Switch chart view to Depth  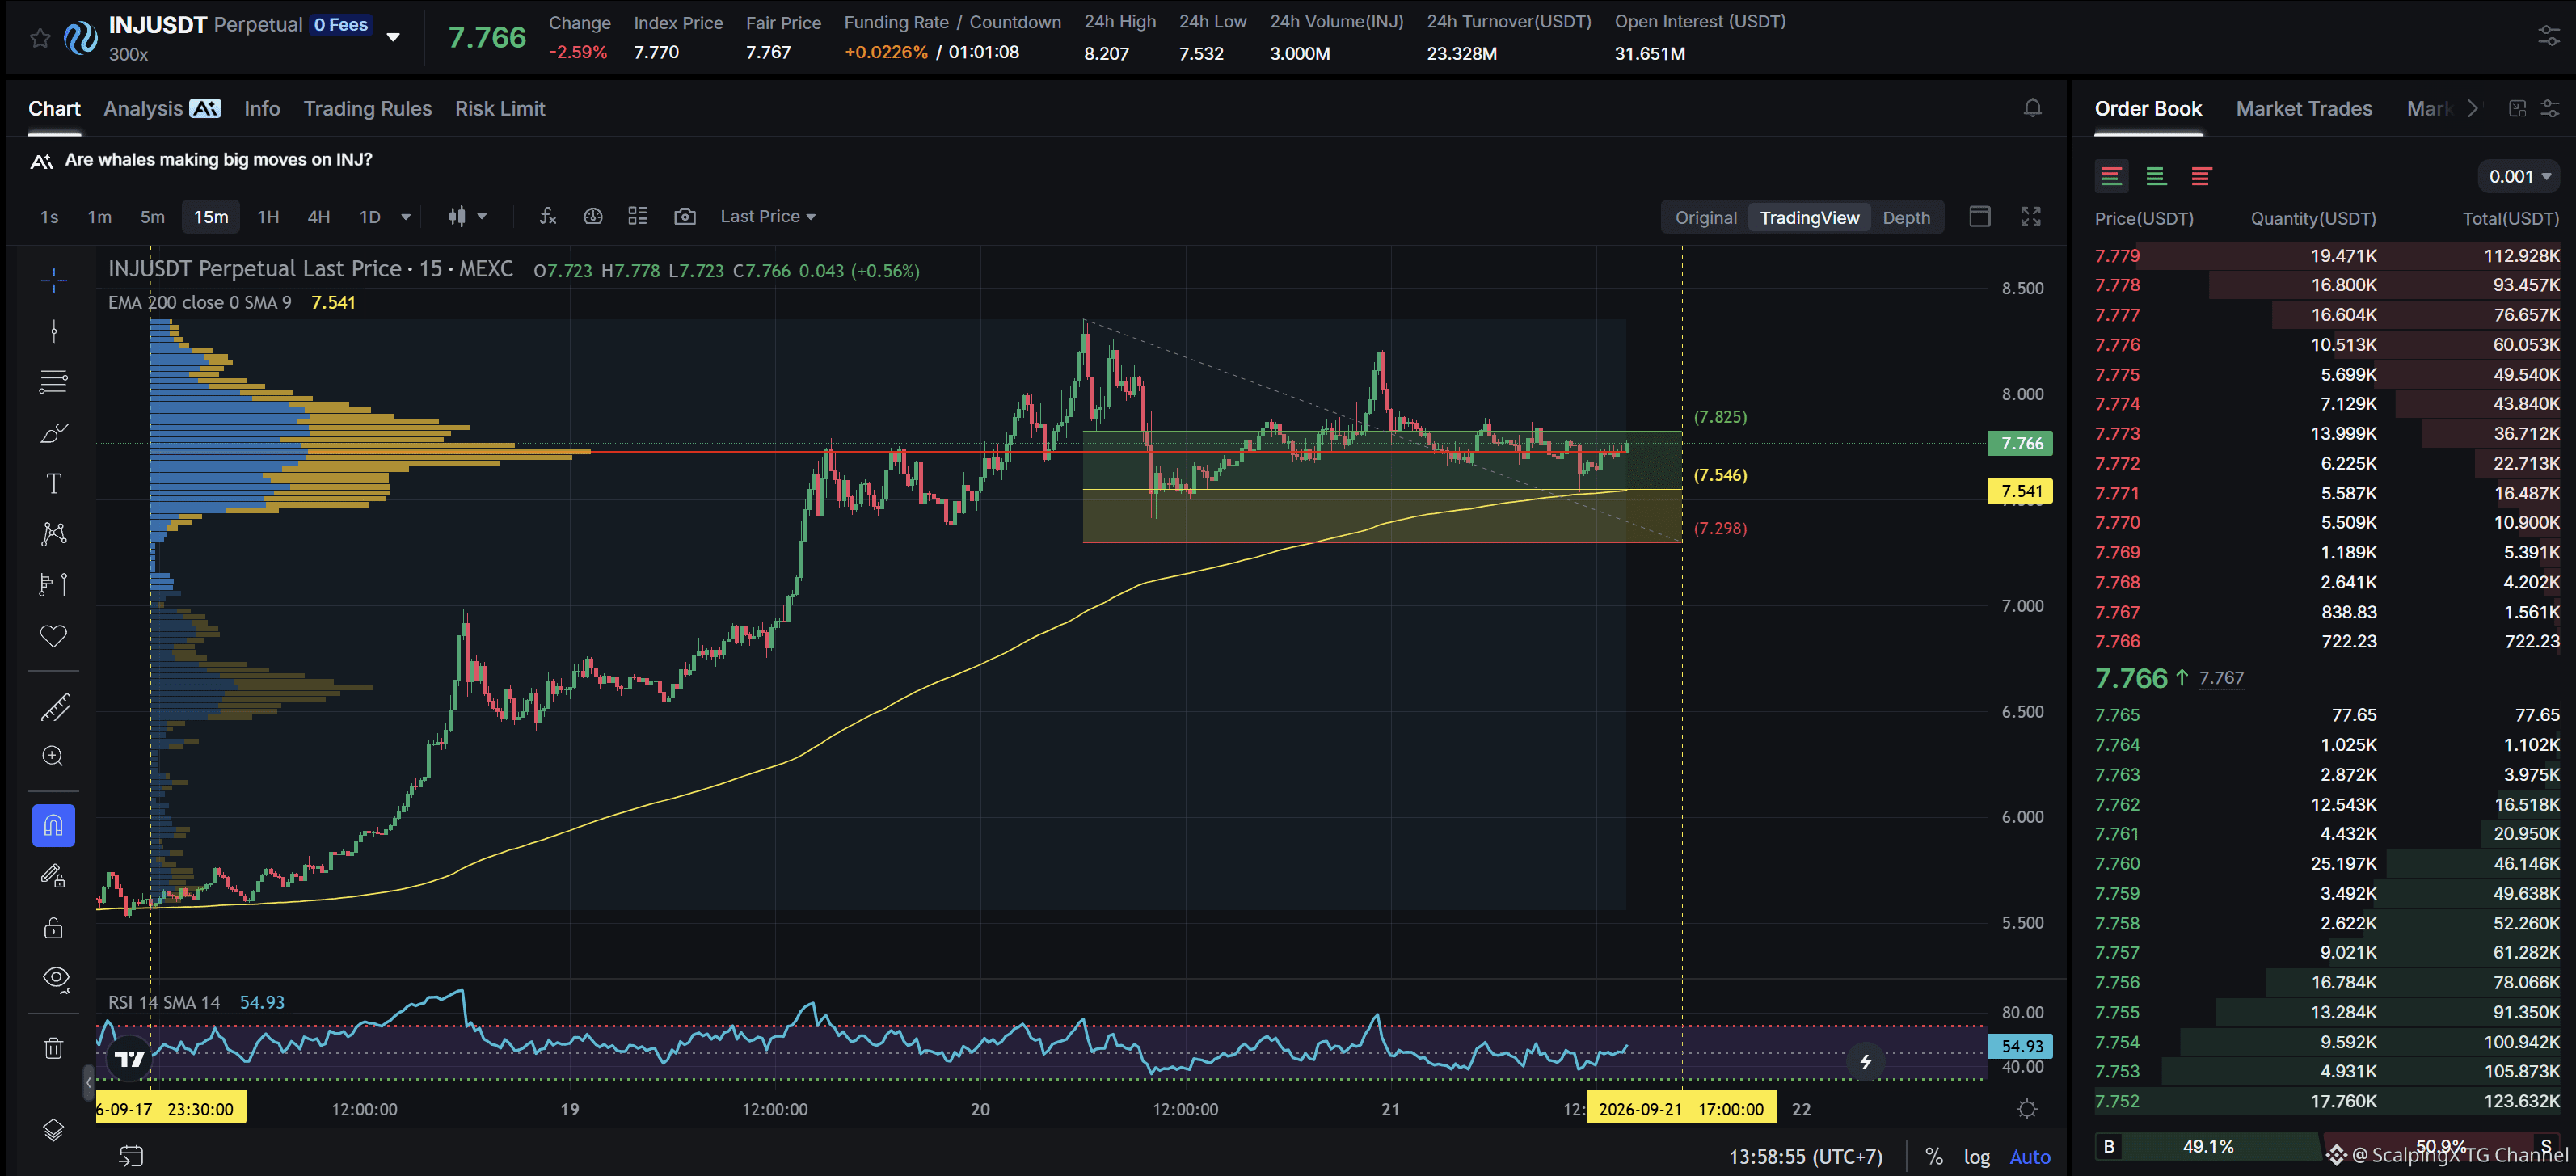[1905, 217]
